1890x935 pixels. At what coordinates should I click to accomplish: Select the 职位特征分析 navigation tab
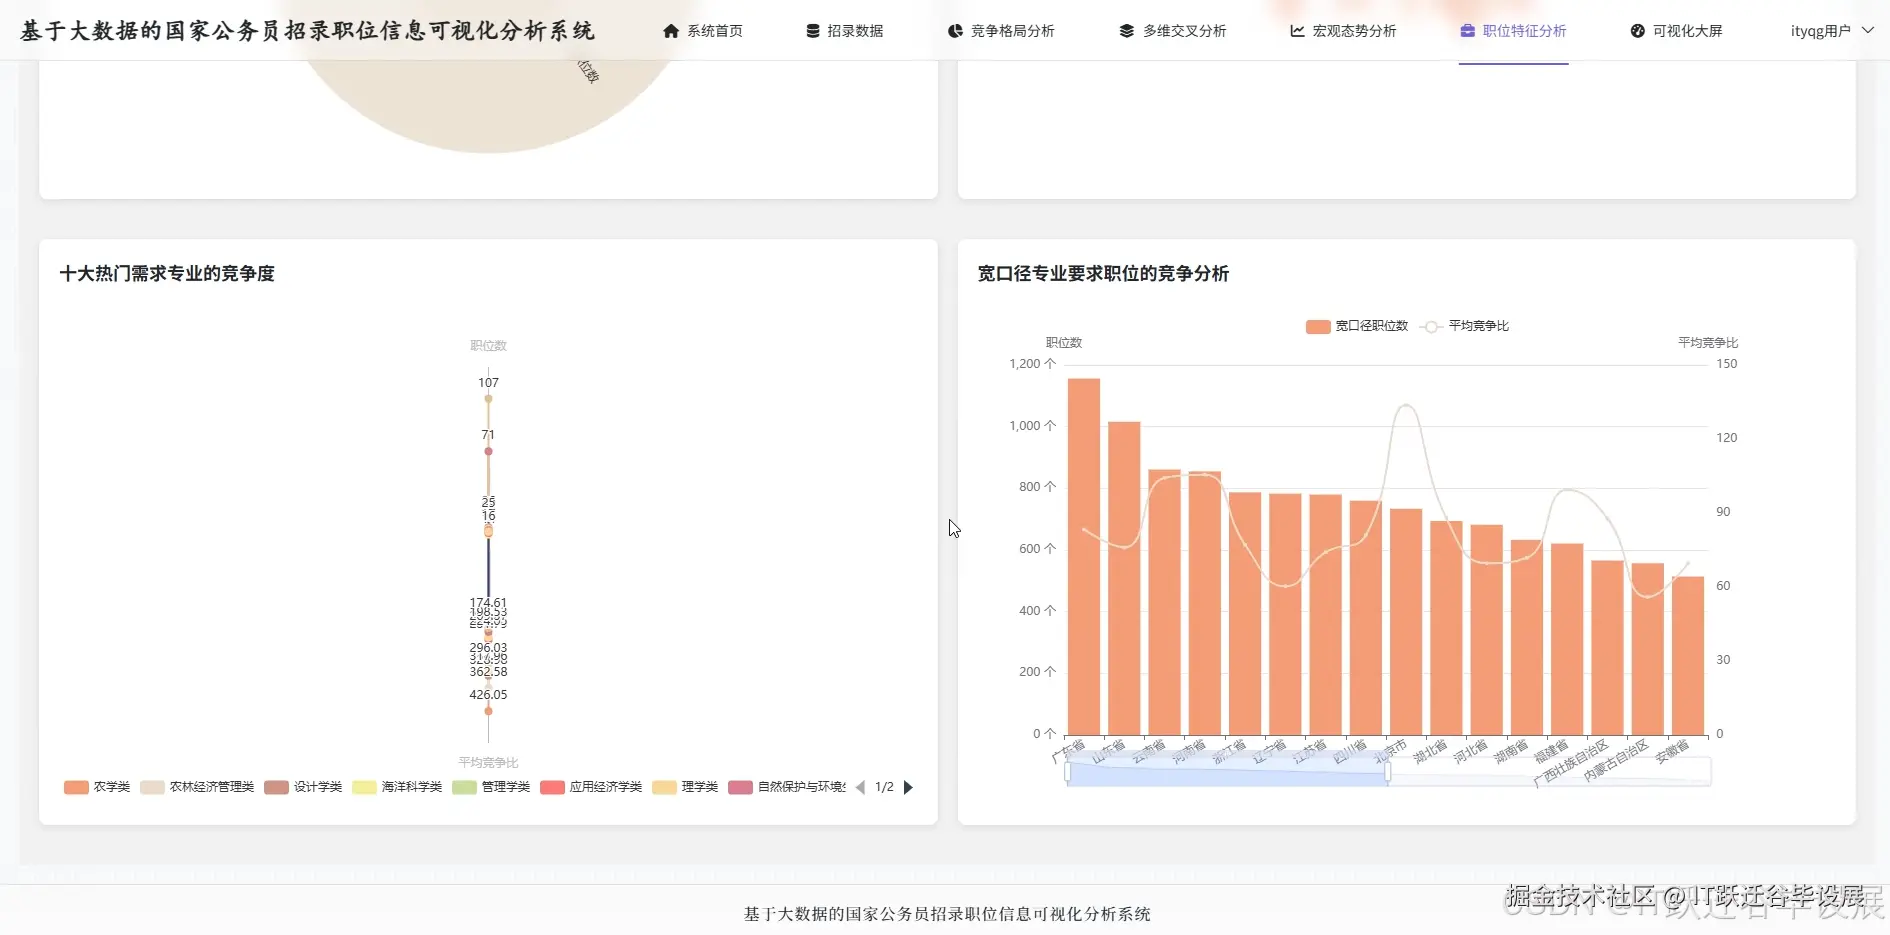[1513, 31]
